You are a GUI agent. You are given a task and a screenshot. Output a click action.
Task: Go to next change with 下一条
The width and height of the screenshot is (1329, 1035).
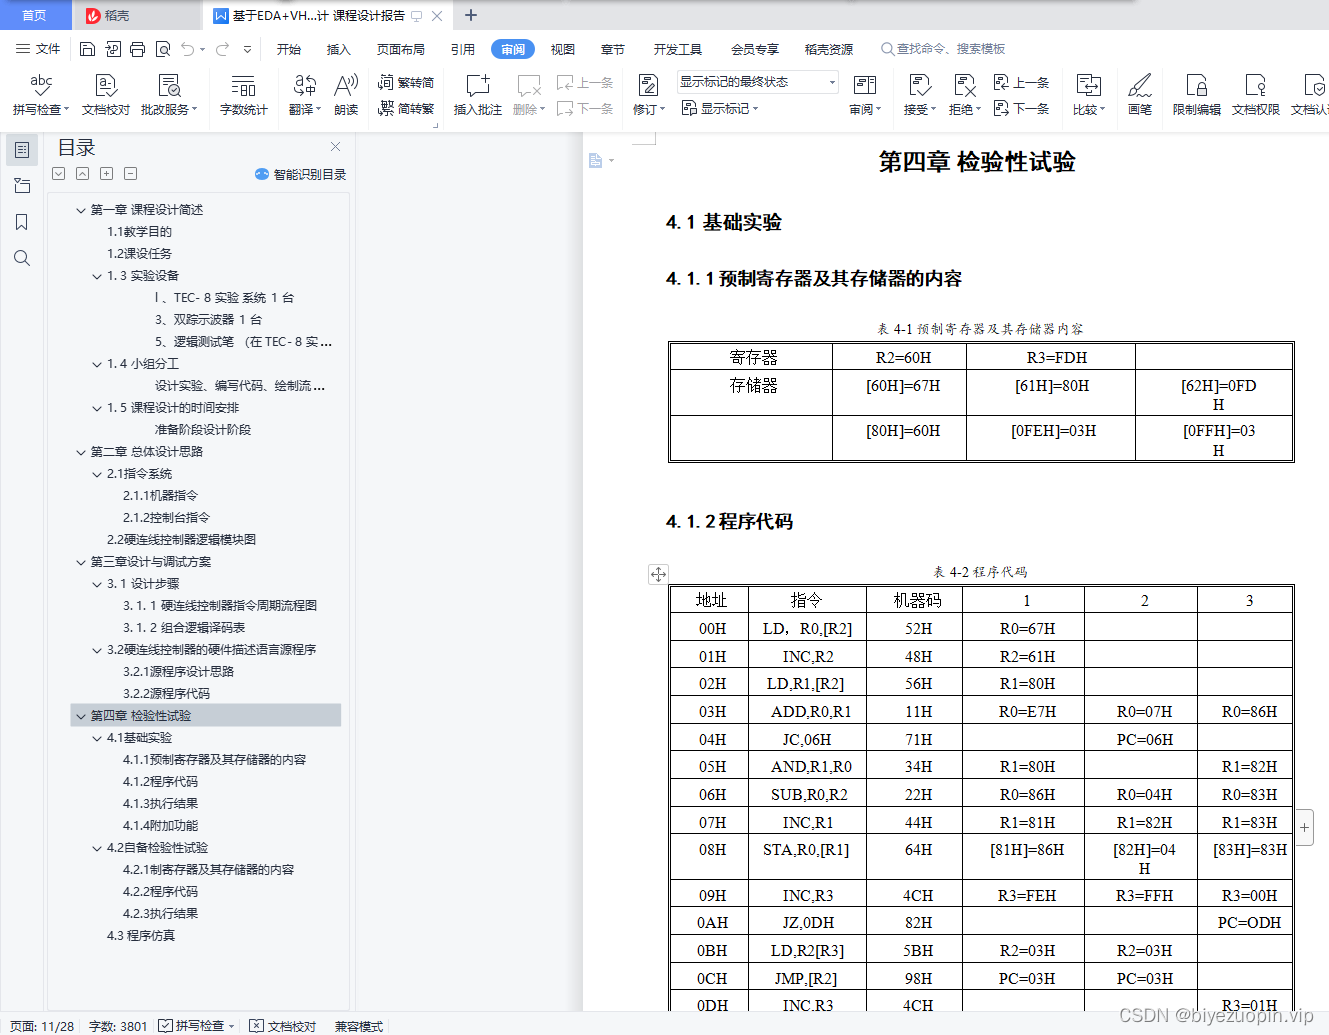pos(1022,108)
